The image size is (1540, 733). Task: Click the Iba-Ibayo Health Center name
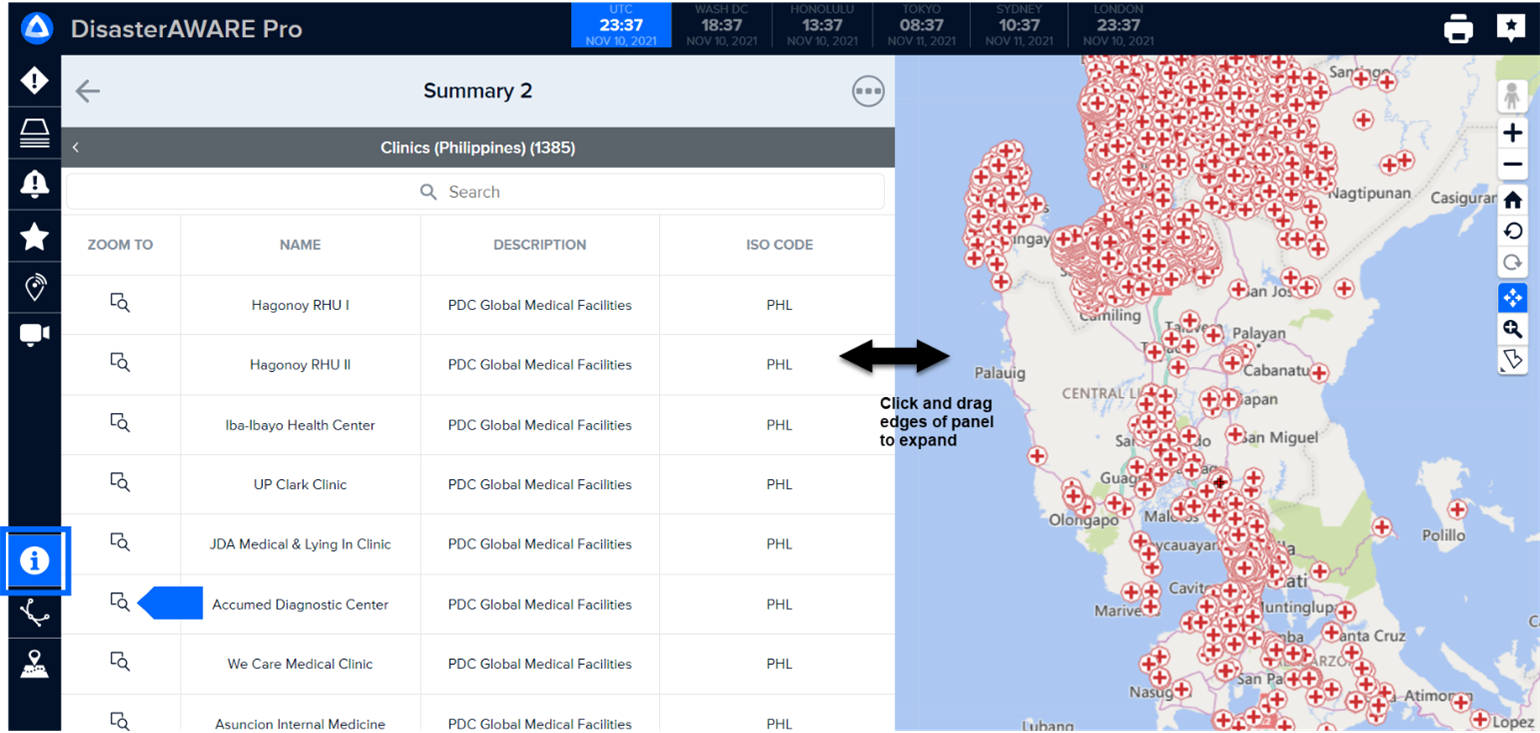pos(300,425)
